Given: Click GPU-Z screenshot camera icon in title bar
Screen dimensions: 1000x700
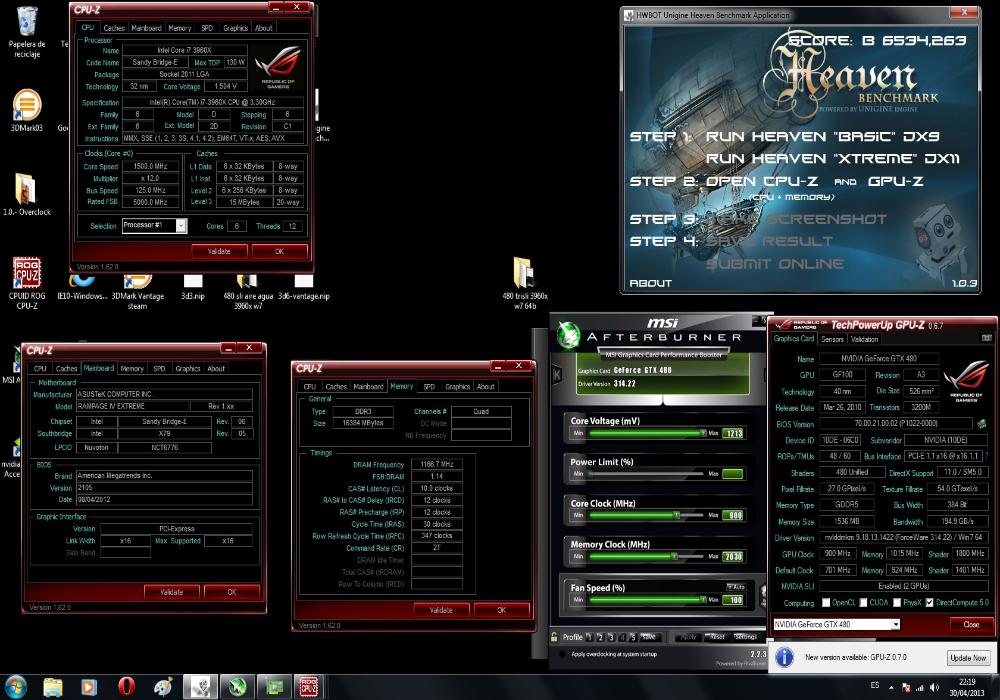Looking at the screenshot, I should click(x=987, y=339).
